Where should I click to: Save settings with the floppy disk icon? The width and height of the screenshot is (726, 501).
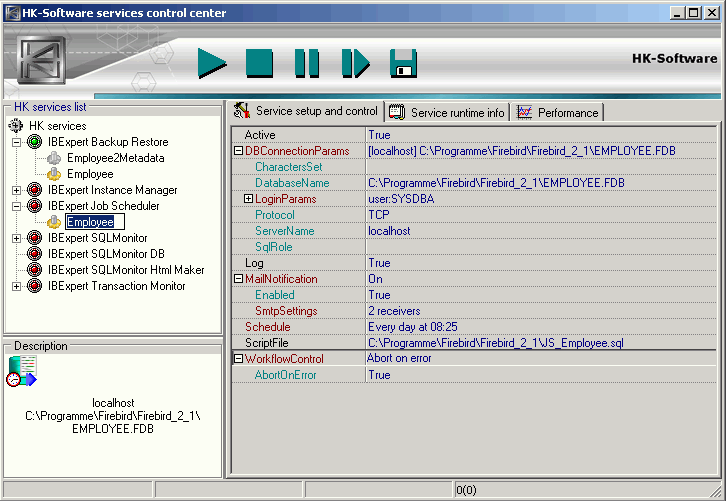(403, 63)
